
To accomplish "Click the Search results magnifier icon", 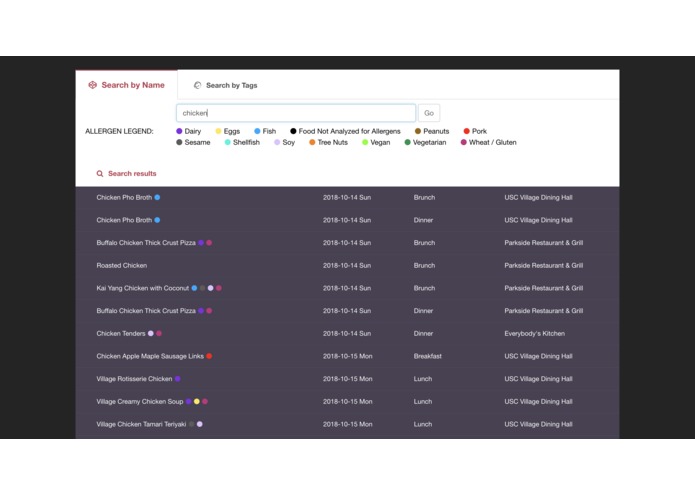I will (100, 174).
